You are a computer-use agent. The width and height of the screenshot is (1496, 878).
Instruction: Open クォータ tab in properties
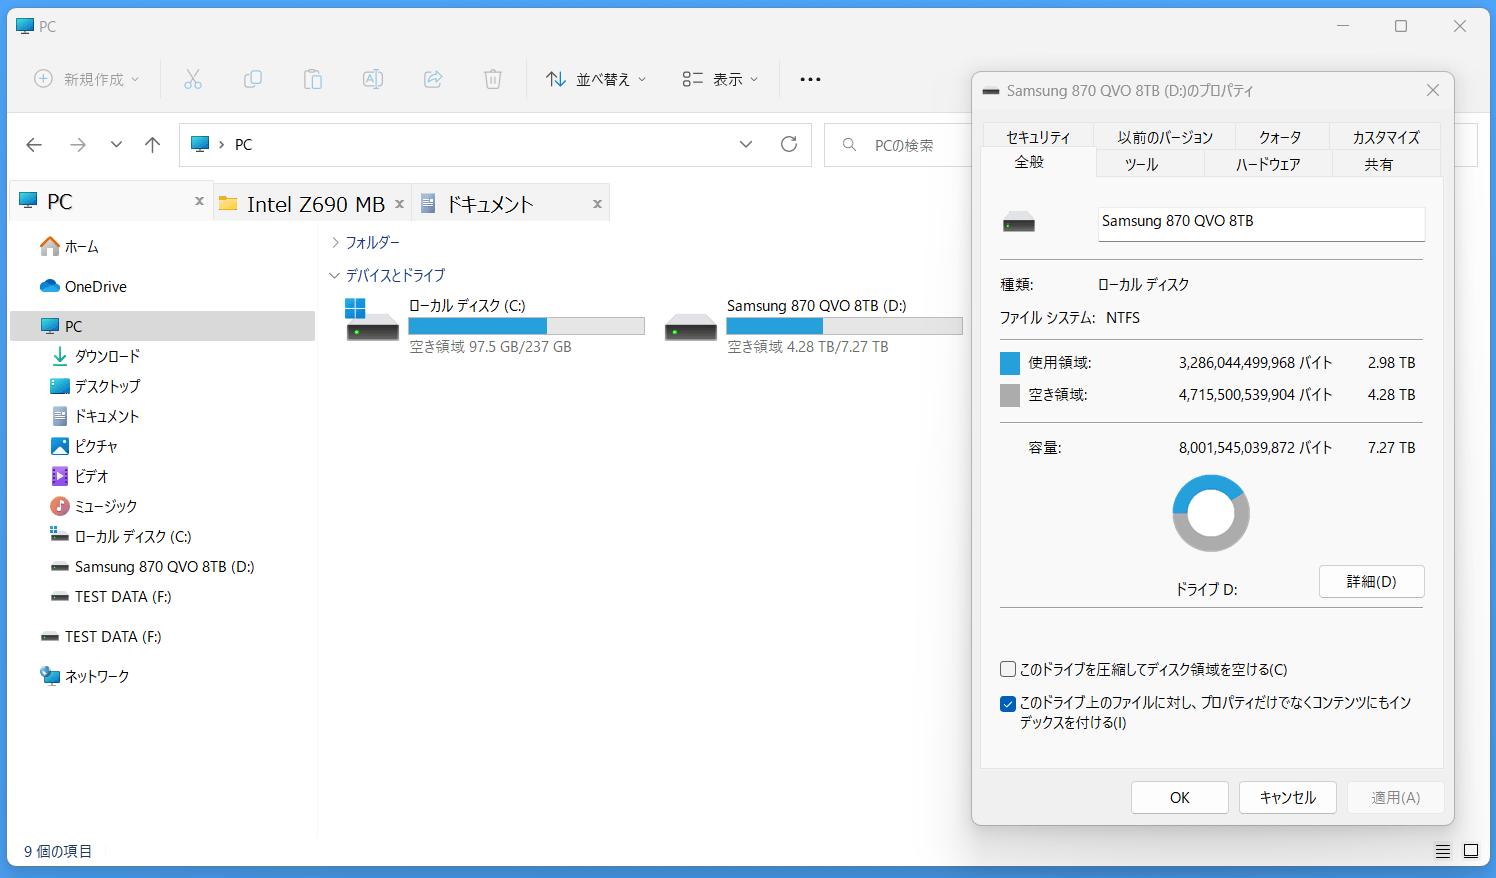[1281, 137]
